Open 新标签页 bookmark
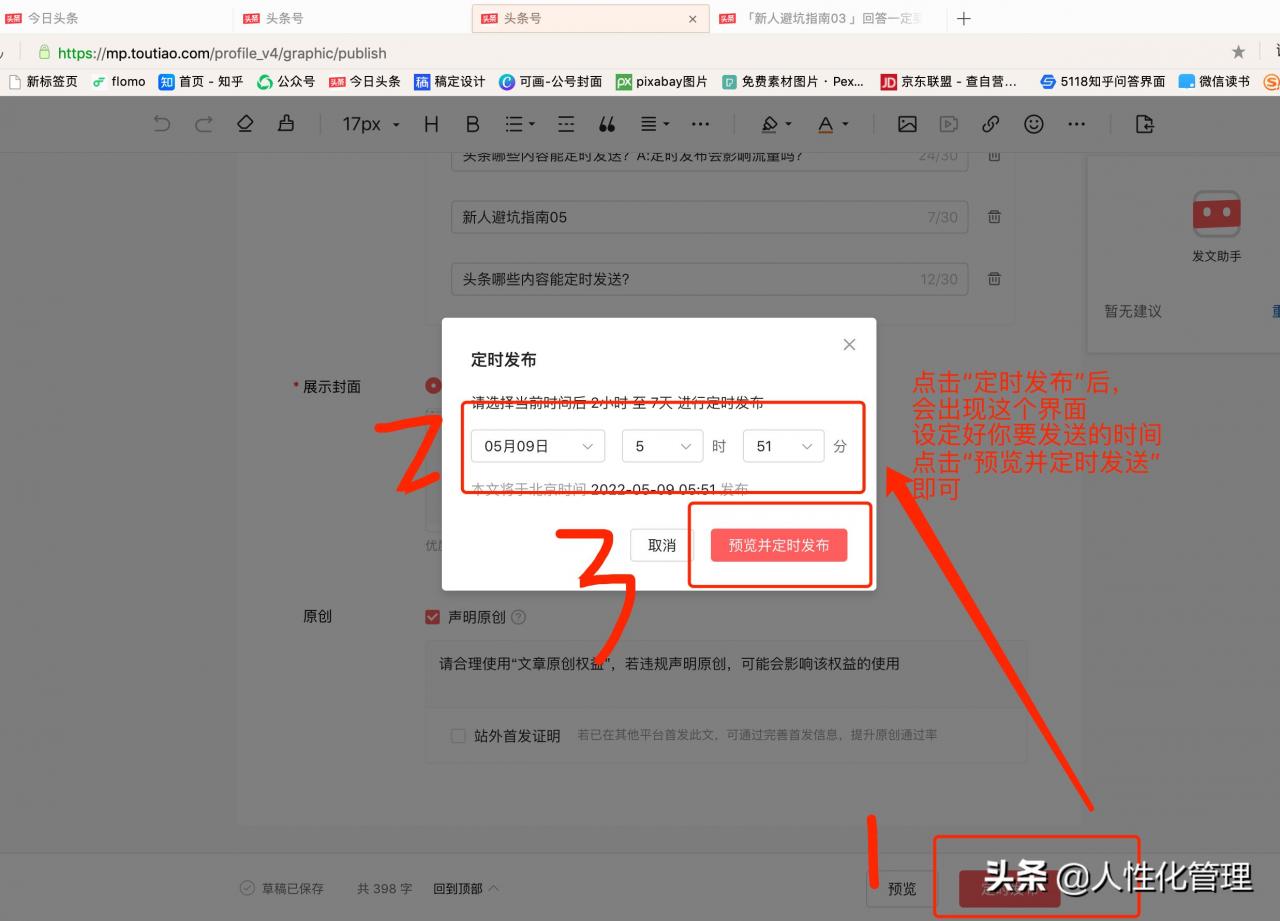Viewport: 1280px width, 921px height. click(x=42, y=82)
